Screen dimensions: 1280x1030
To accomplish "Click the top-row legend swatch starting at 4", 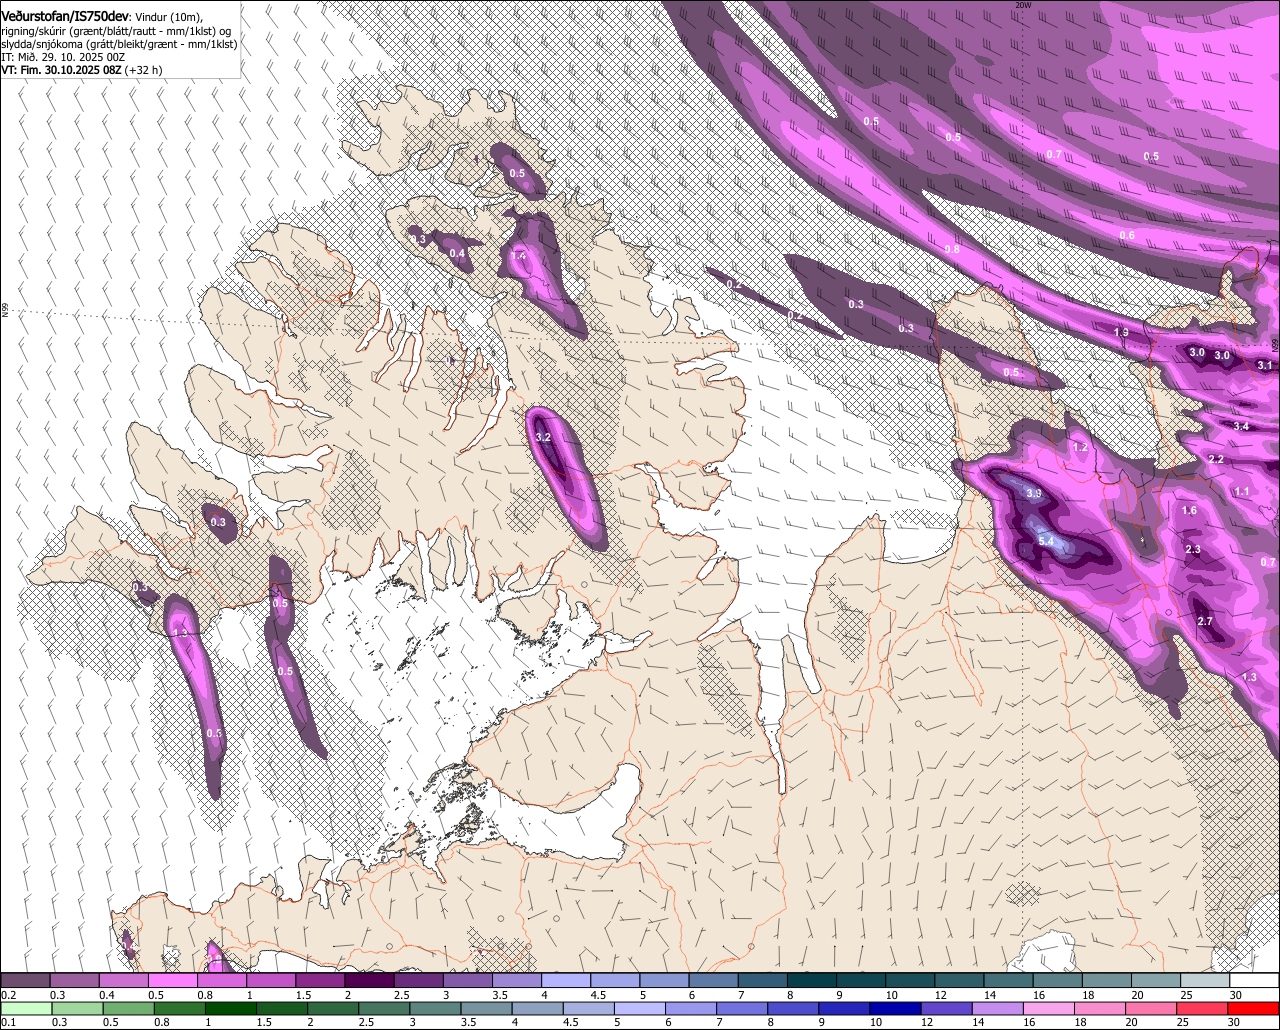I will tap(566, 980).
